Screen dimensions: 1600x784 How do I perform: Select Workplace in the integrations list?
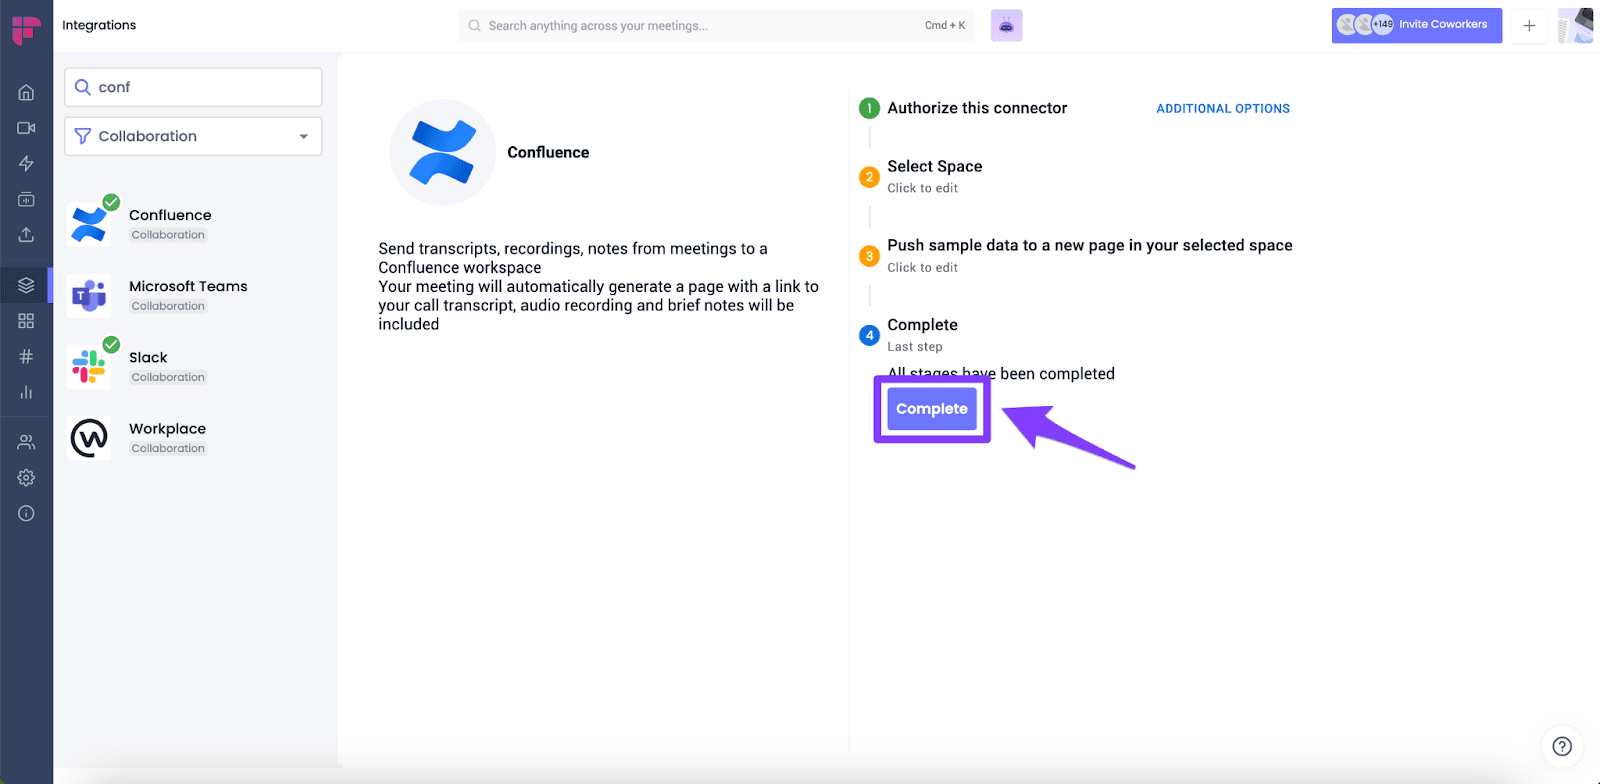coord(193,437)
